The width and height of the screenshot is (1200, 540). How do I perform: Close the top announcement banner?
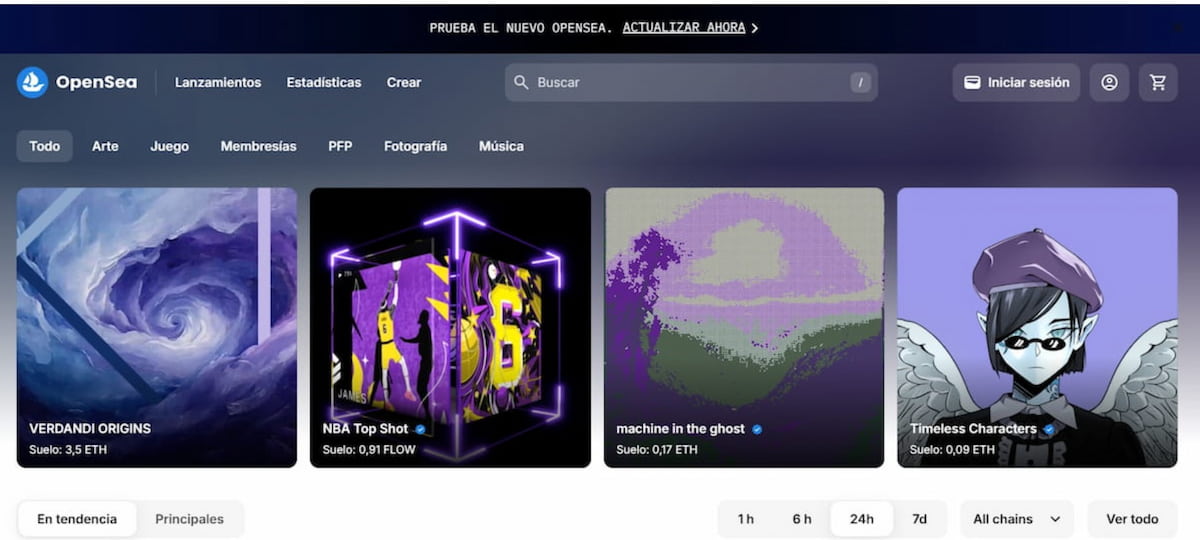point(1176,28)
